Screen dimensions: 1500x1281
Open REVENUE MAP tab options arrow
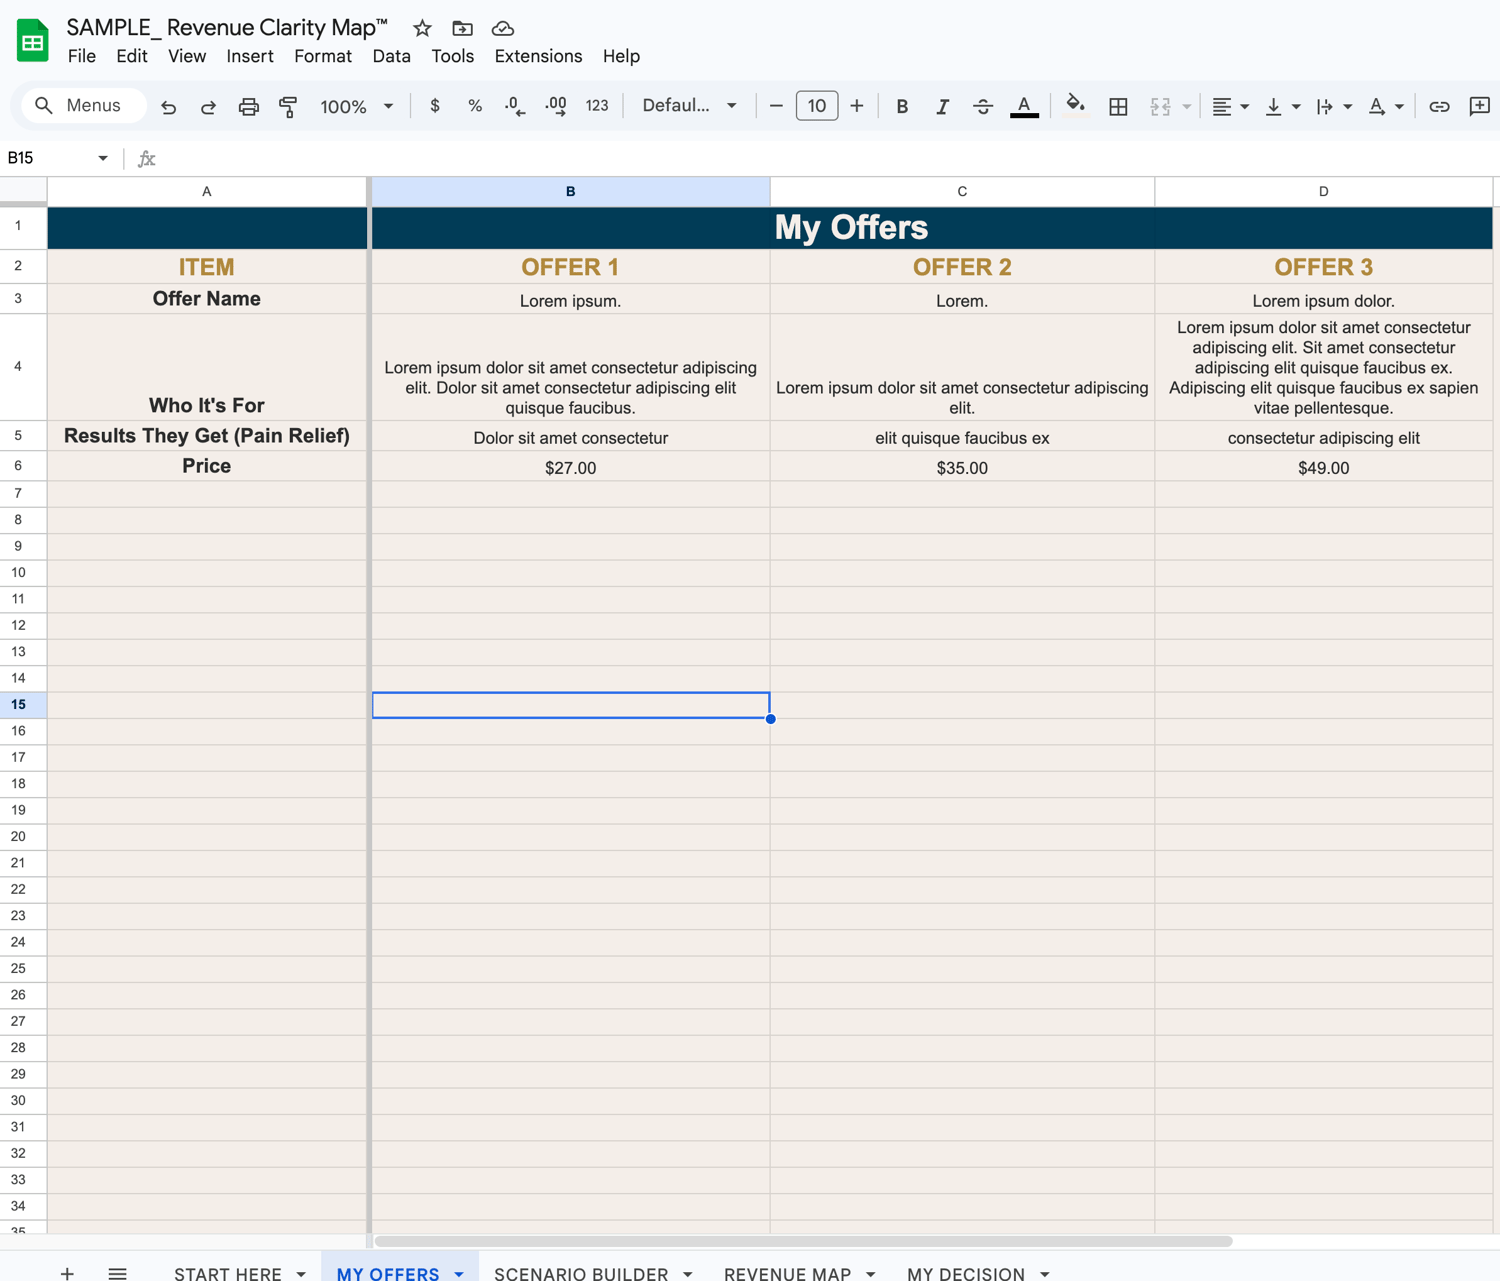870,1273
